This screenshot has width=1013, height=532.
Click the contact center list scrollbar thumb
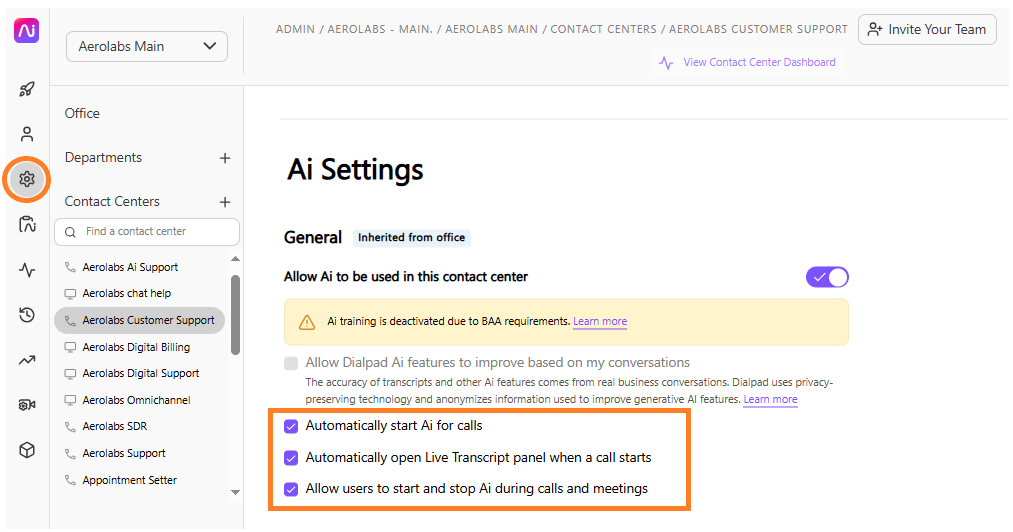[x=235, y=315]
